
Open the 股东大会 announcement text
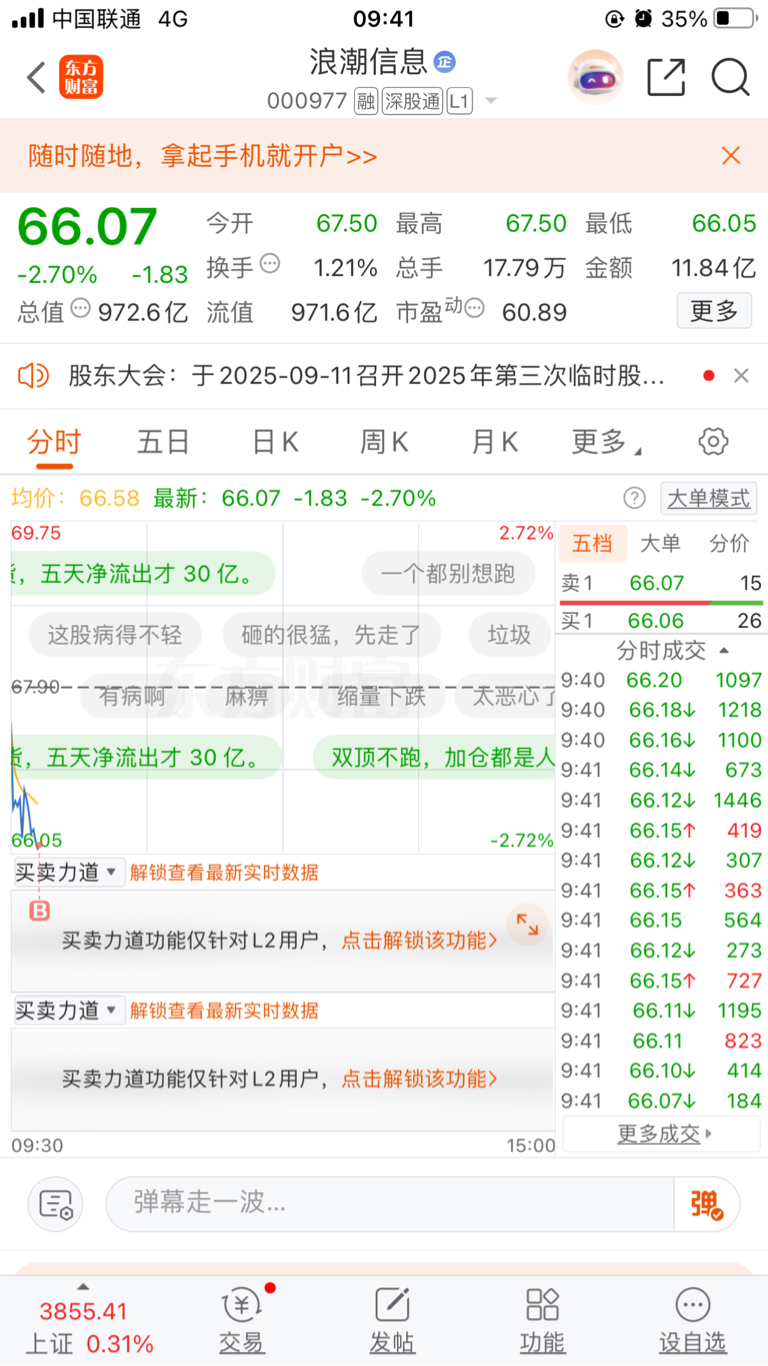pos(366,376)
